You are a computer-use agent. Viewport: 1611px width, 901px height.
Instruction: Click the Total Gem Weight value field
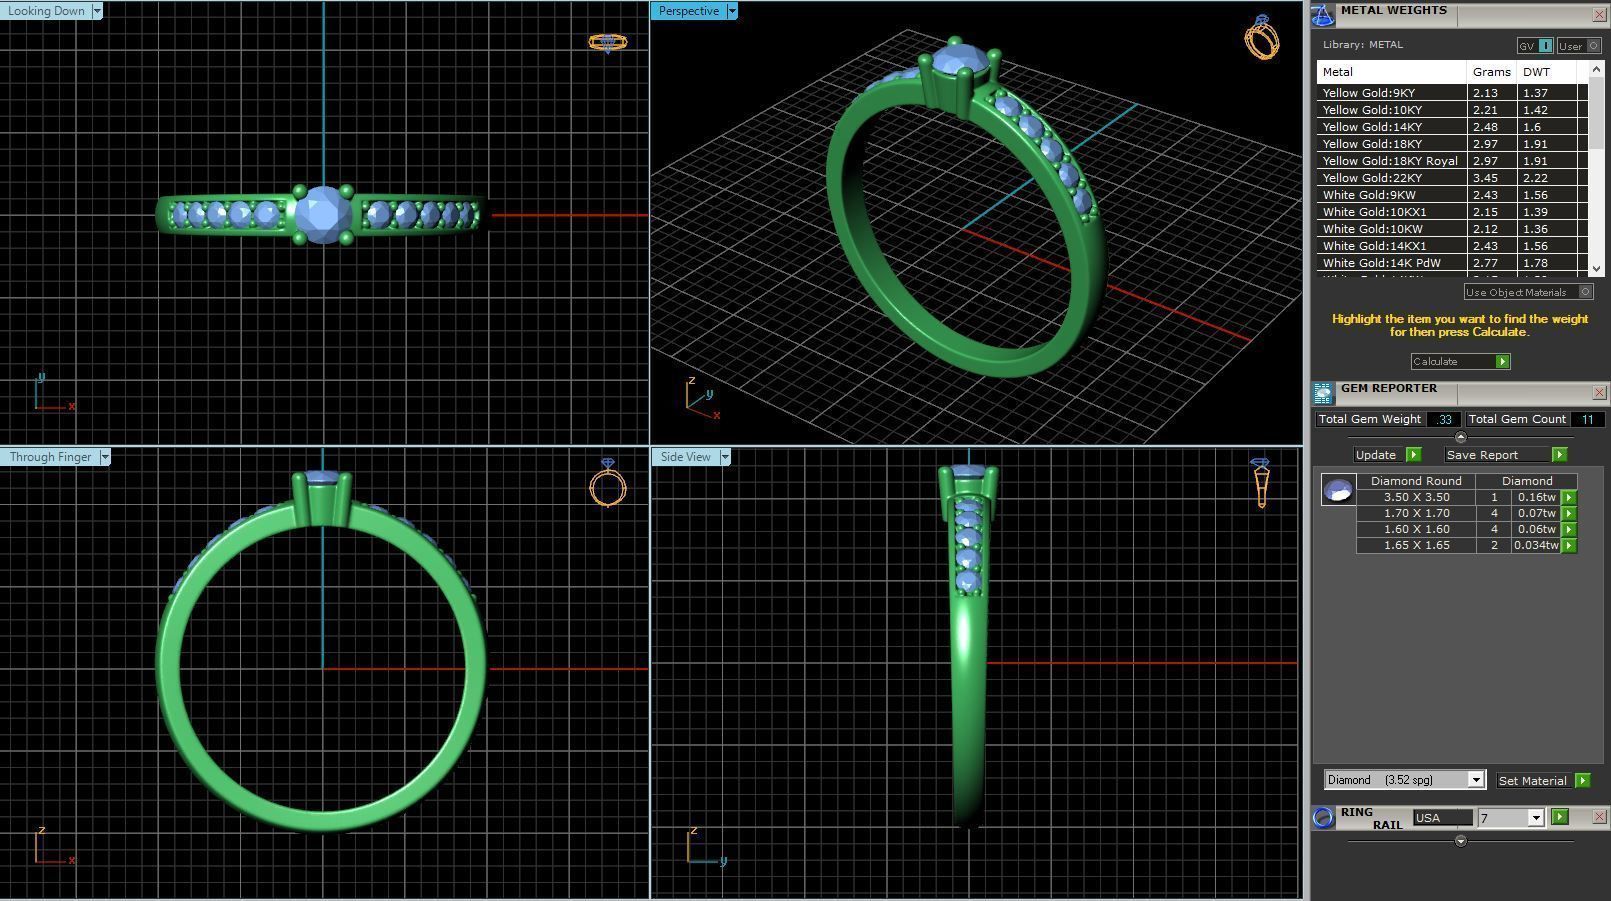pos(1443,419)
